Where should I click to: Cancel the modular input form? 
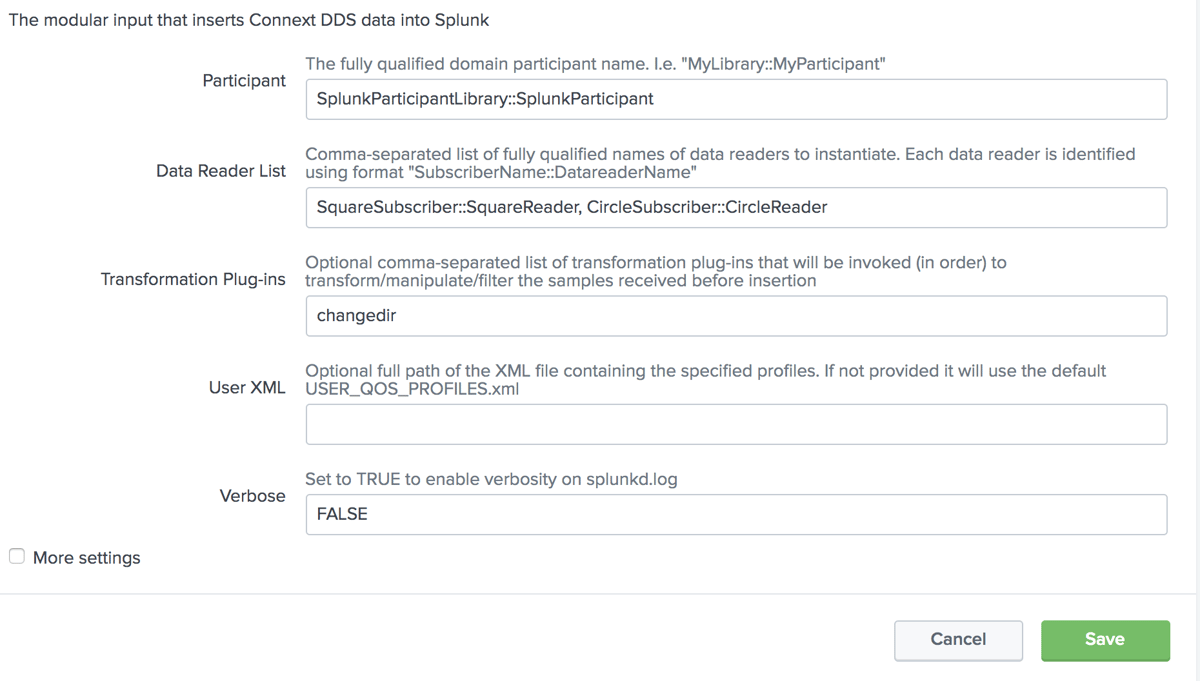(x=958, y=640)
